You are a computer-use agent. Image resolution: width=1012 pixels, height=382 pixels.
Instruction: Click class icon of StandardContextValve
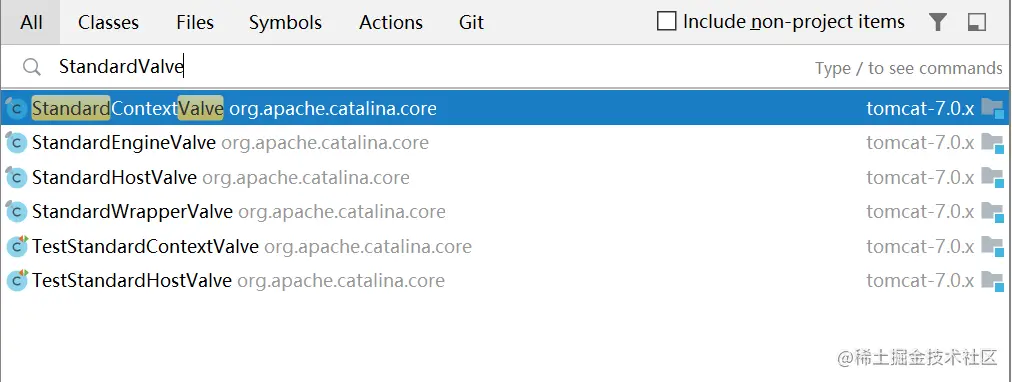(16, 108)
